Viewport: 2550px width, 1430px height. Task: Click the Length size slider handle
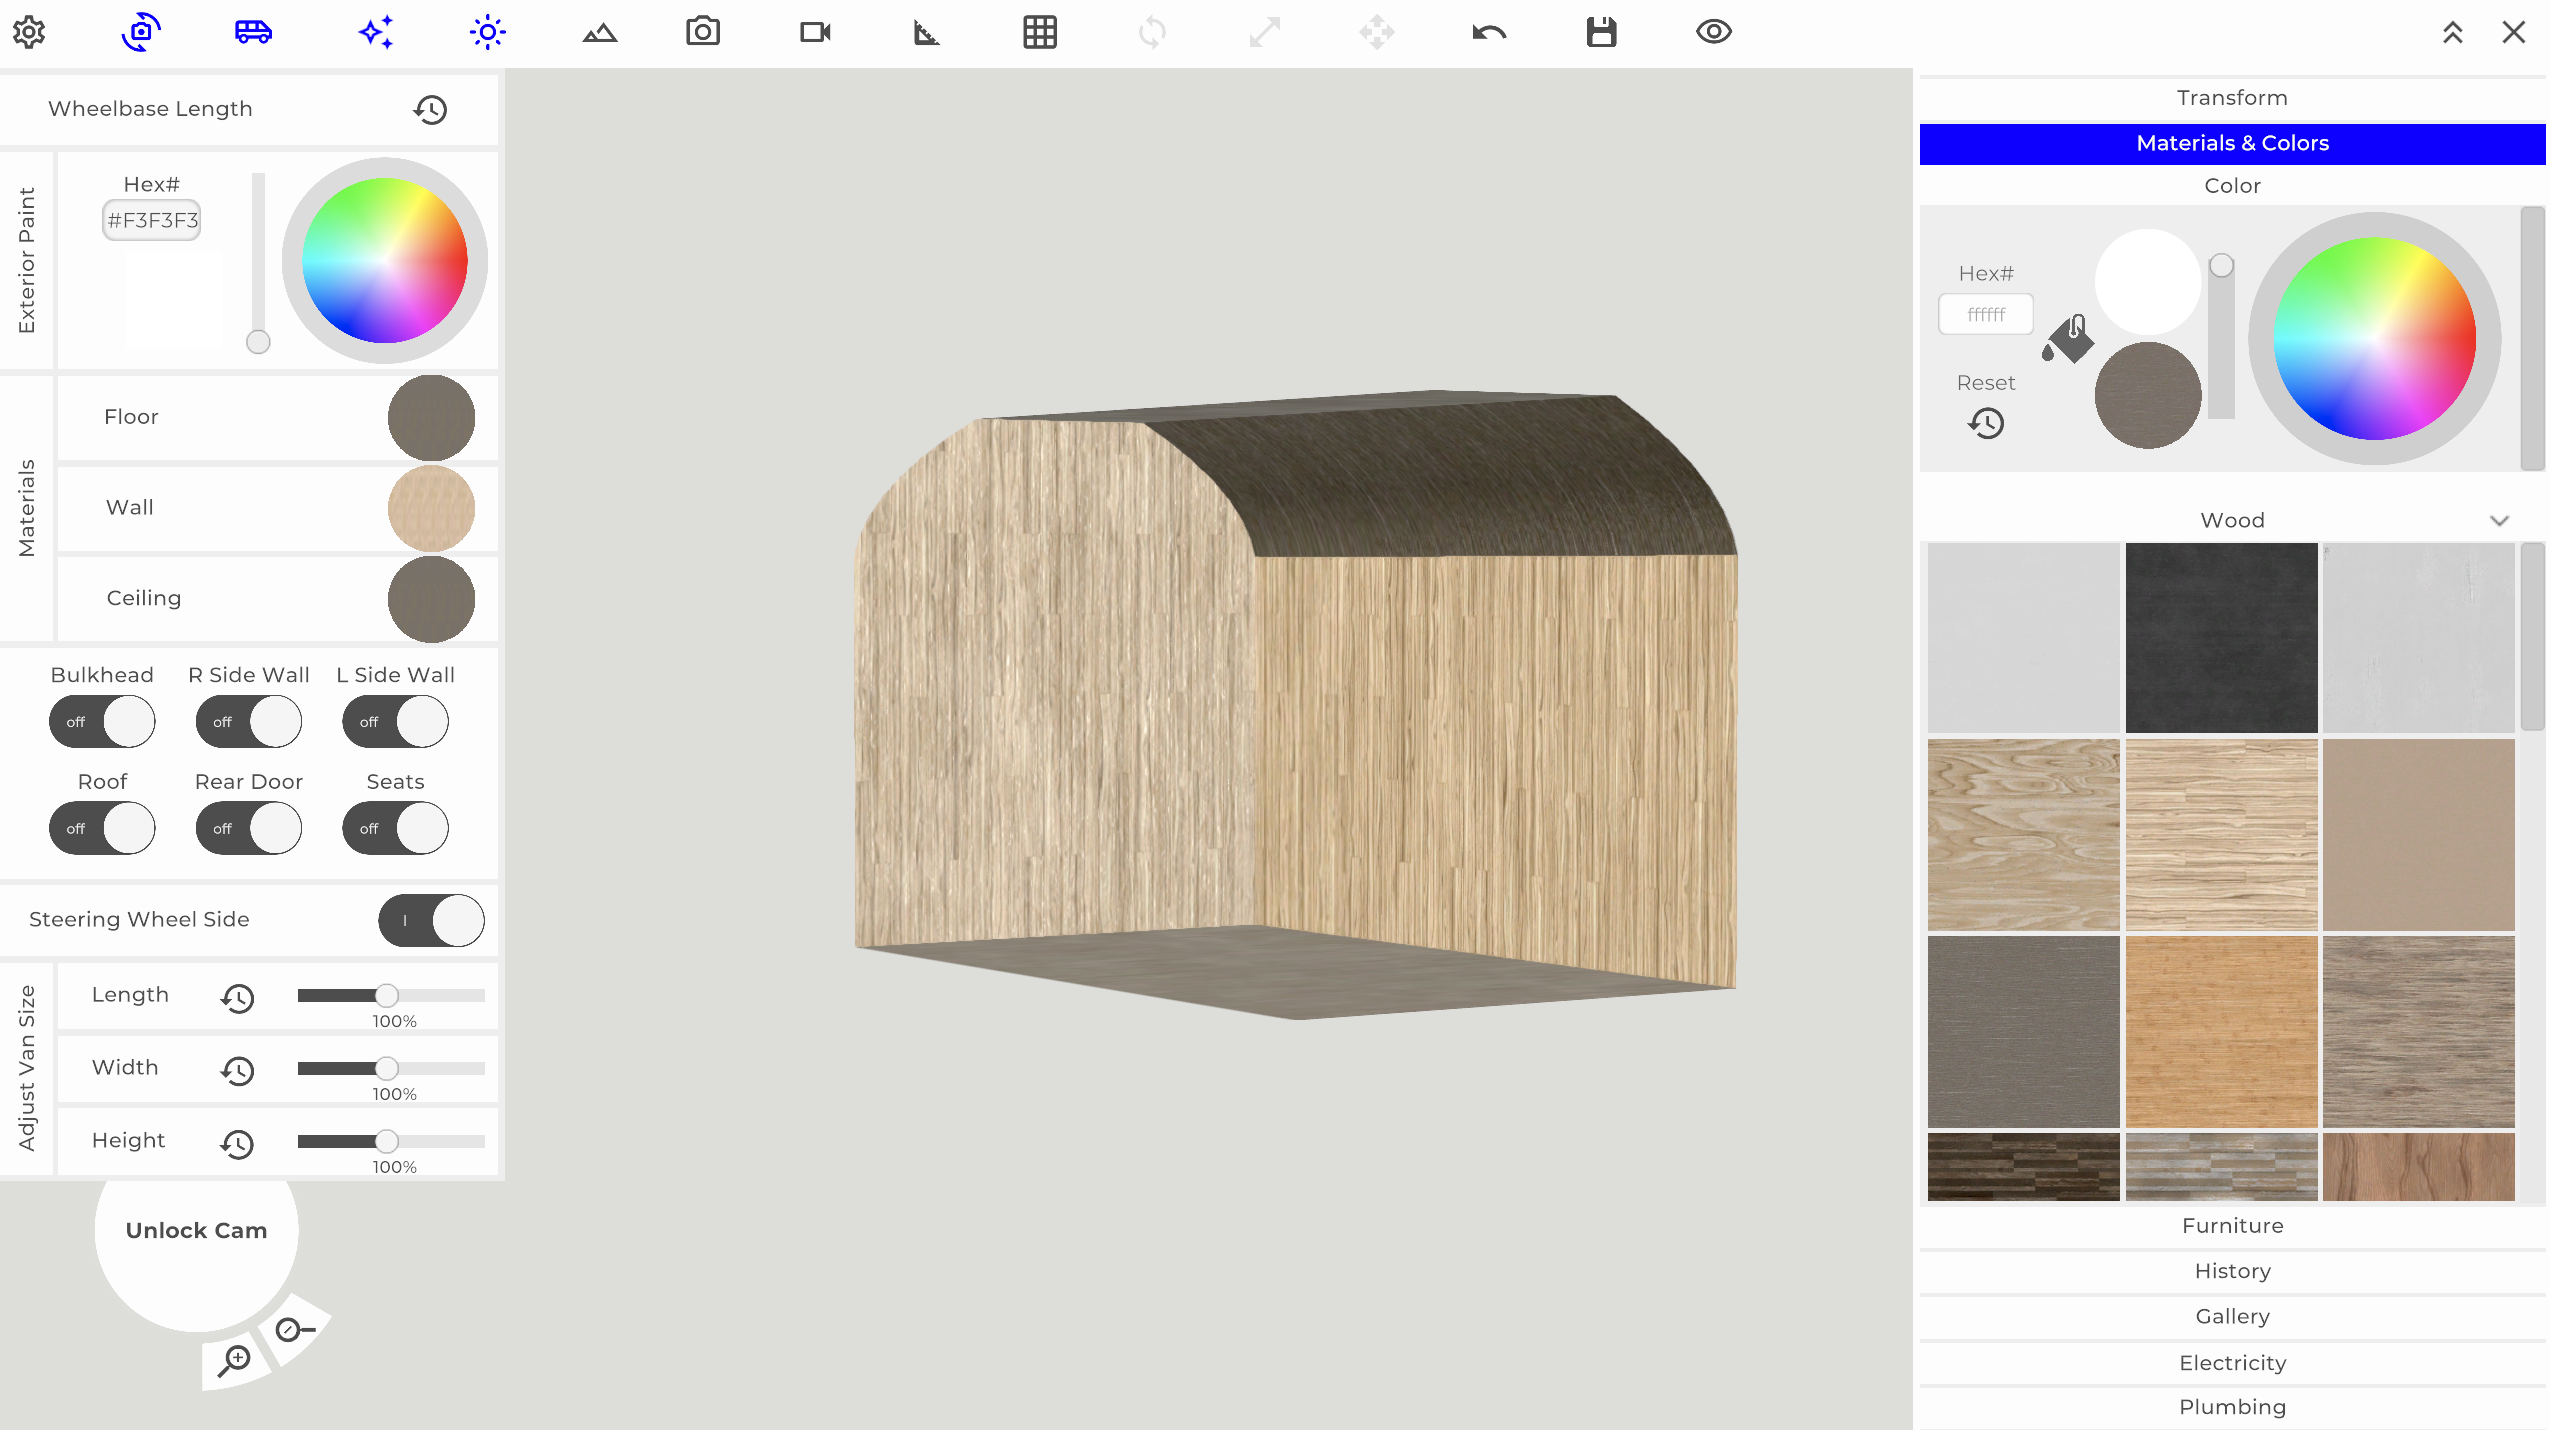point(386,995)
